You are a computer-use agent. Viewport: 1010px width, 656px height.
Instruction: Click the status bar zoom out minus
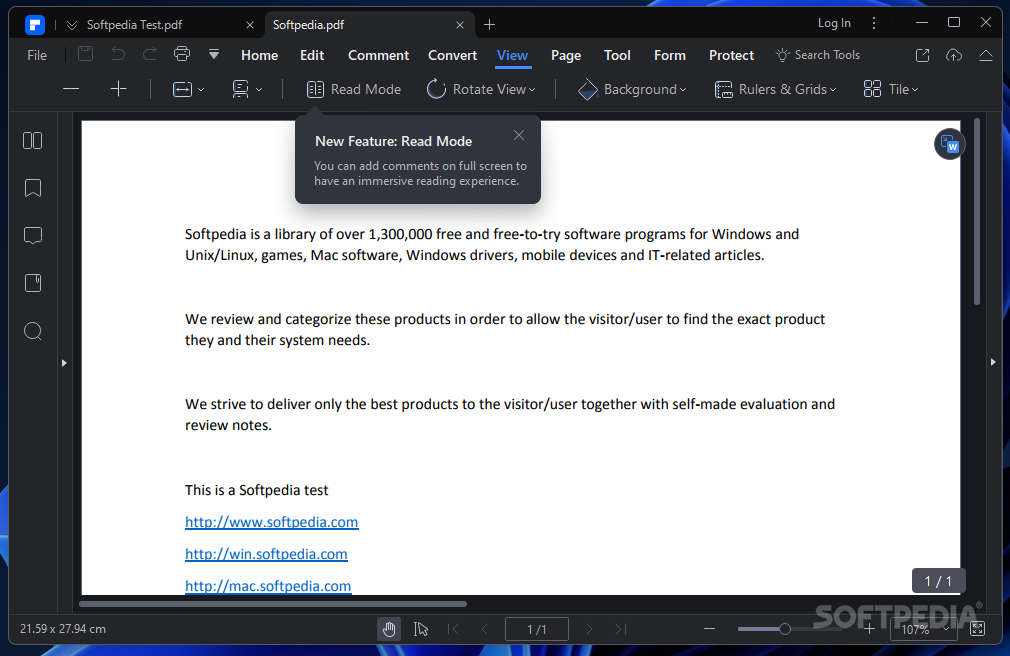click(x=710, y=629)
